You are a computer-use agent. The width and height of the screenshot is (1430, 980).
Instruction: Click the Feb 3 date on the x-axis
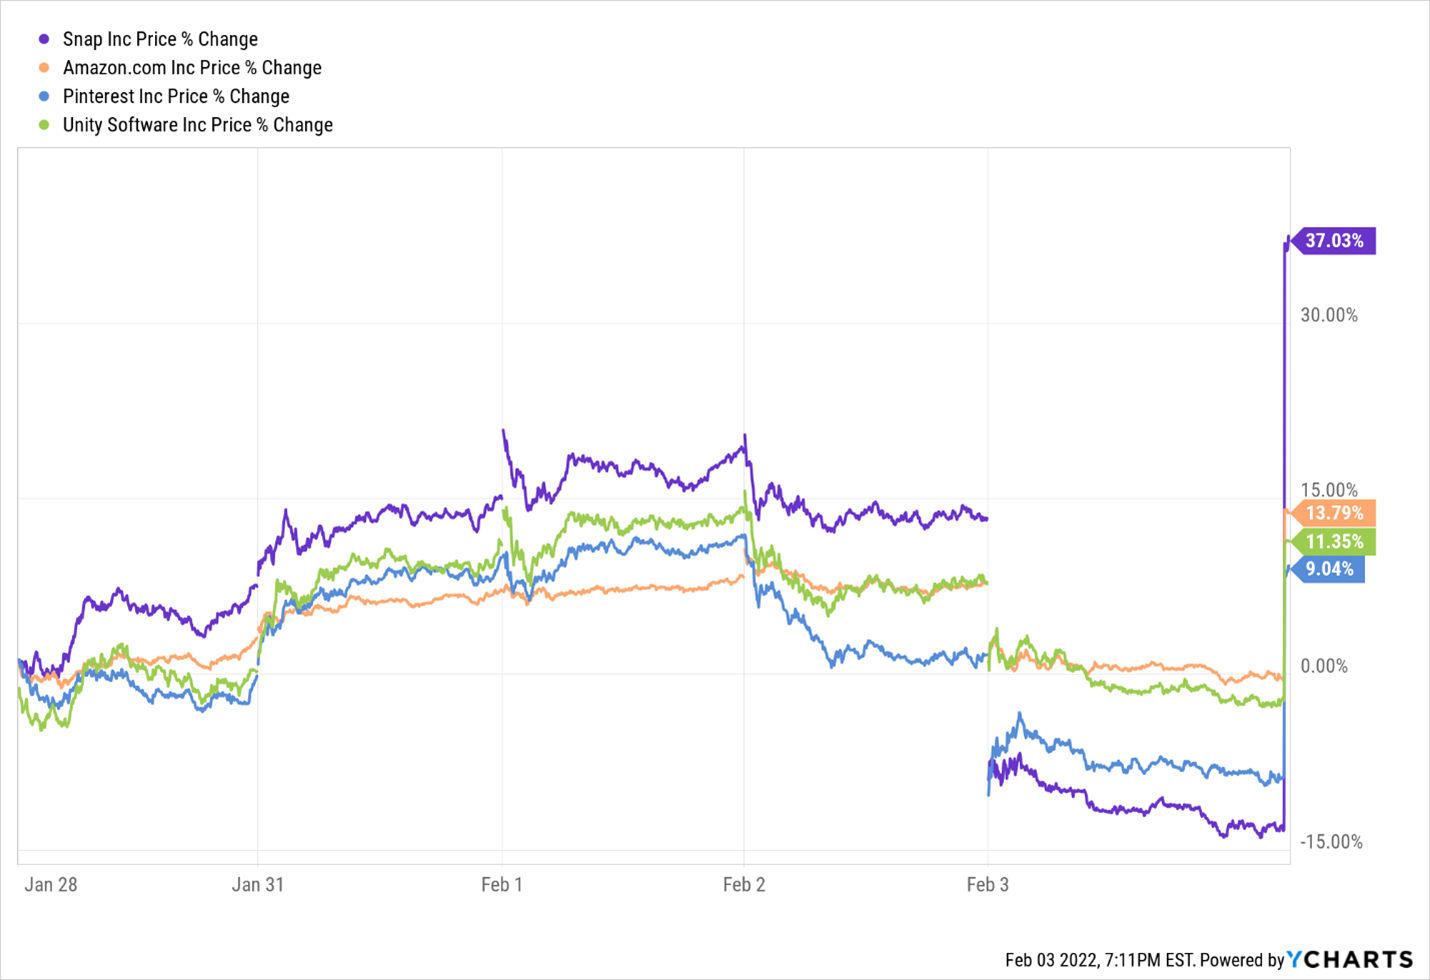click(x=988, y=885)
